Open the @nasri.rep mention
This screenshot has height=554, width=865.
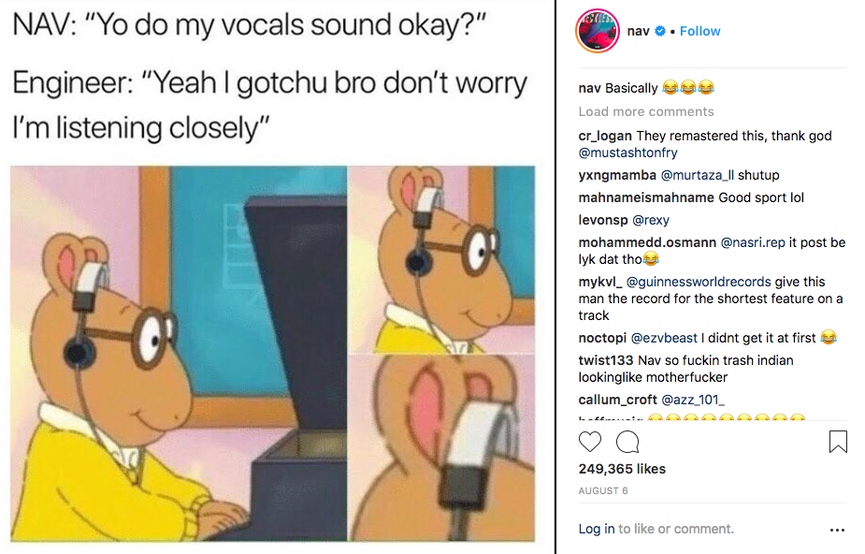(x=753, y=243)
